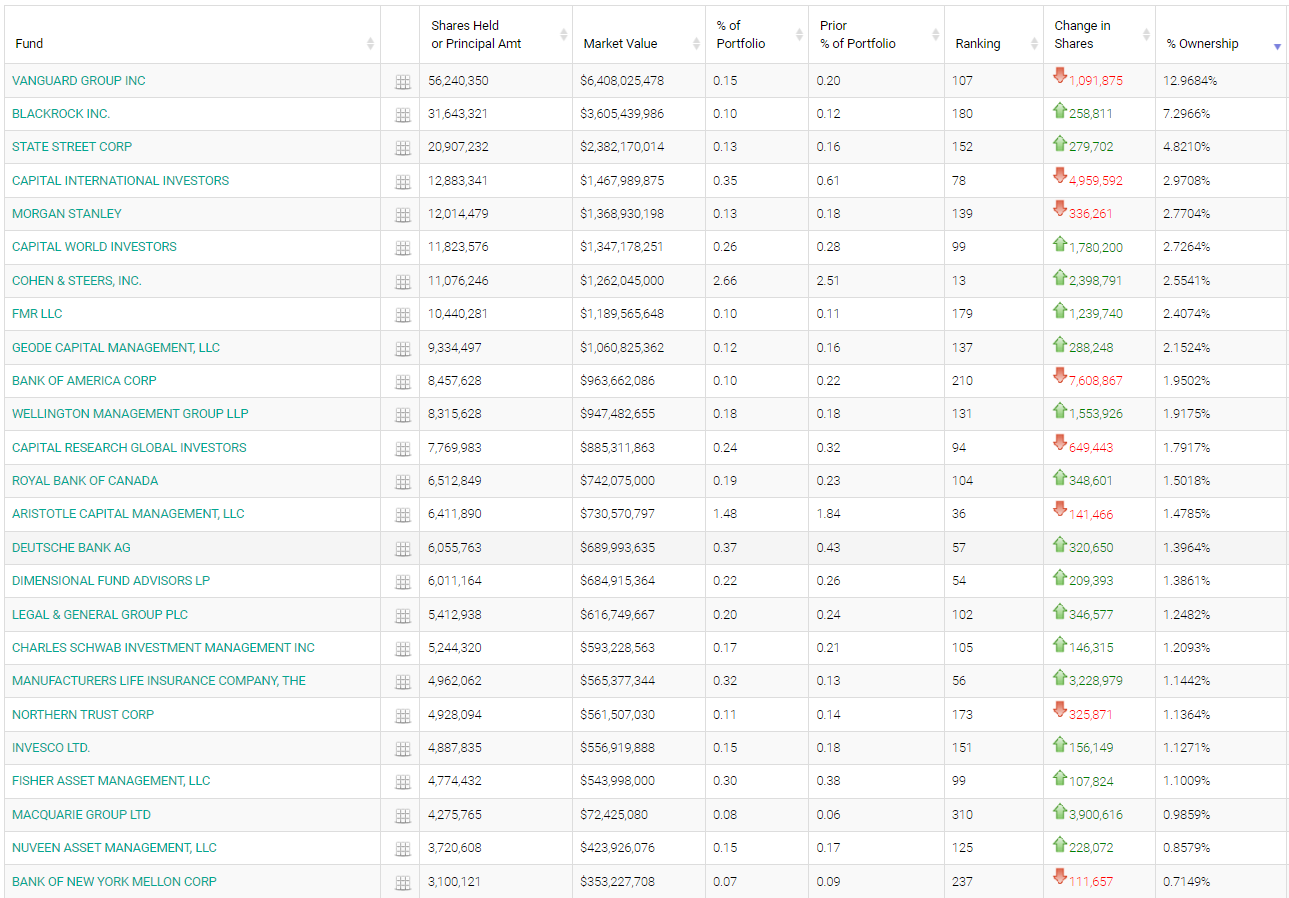1289x898 pixels.
Task: Open CAPITAL INTERNATIONAL INVESTORS fund link
Action: [120, 181]
